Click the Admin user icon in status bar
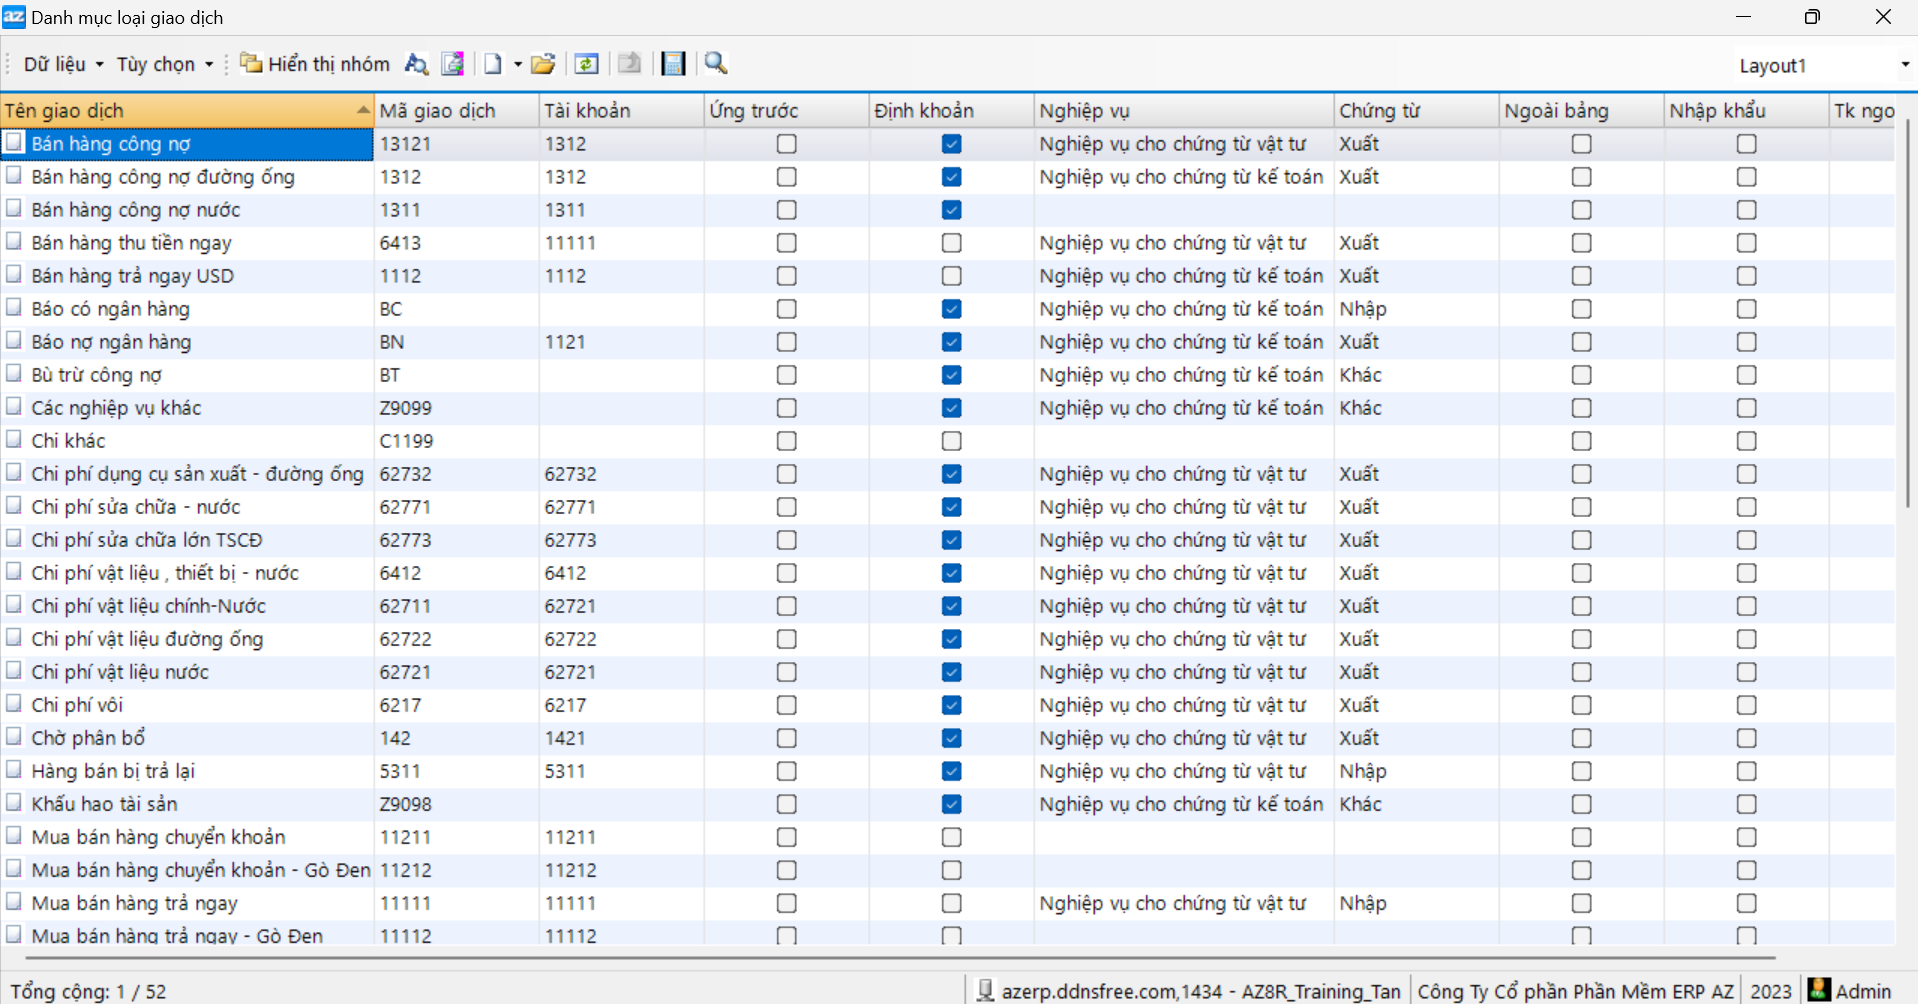Screen dimensions: 1918x1004 tap(1820, 990)
